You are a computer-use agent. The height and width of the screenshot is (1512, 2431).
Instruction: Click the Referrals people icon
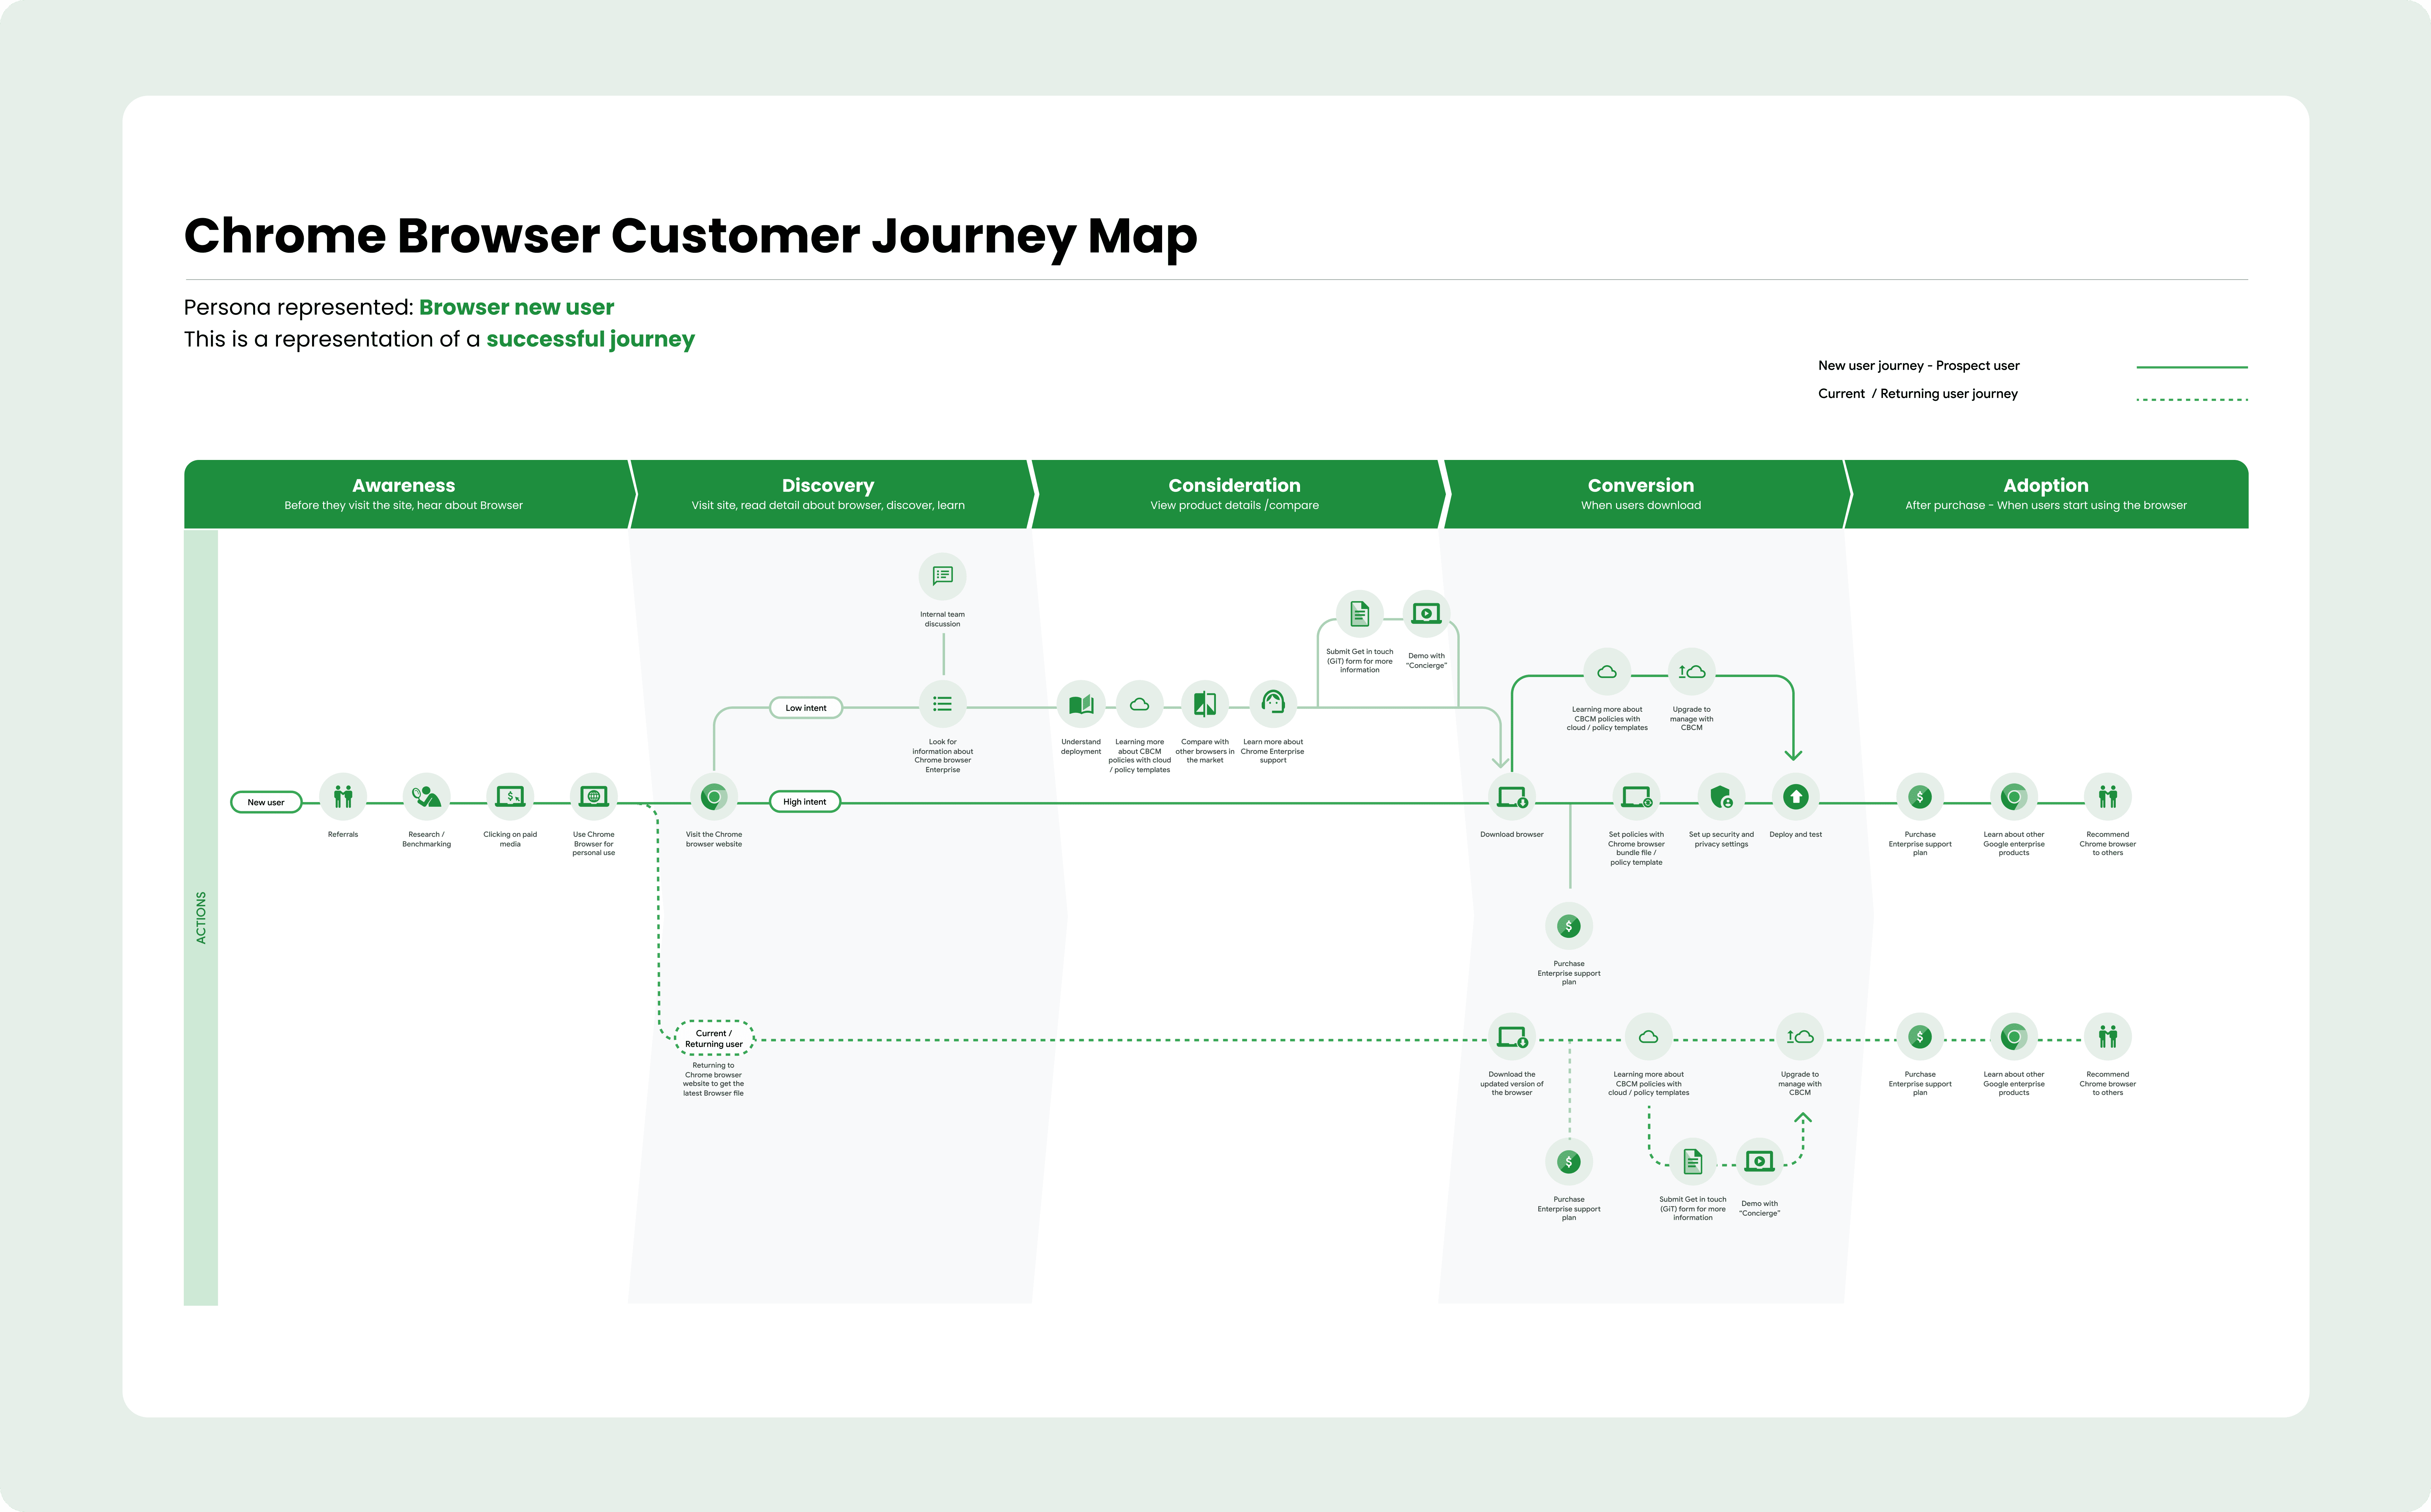click(343, 797)
